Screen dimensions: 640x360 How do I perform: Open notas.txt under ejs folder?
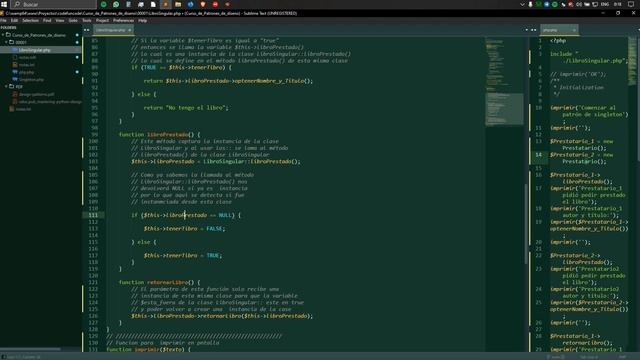click(23, 109)
